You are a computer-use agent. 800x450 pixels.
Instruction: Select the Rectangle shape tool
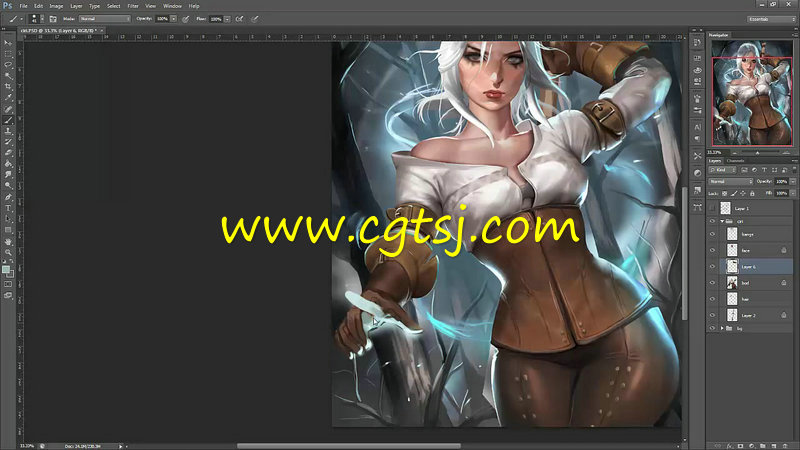coord(8,230)
